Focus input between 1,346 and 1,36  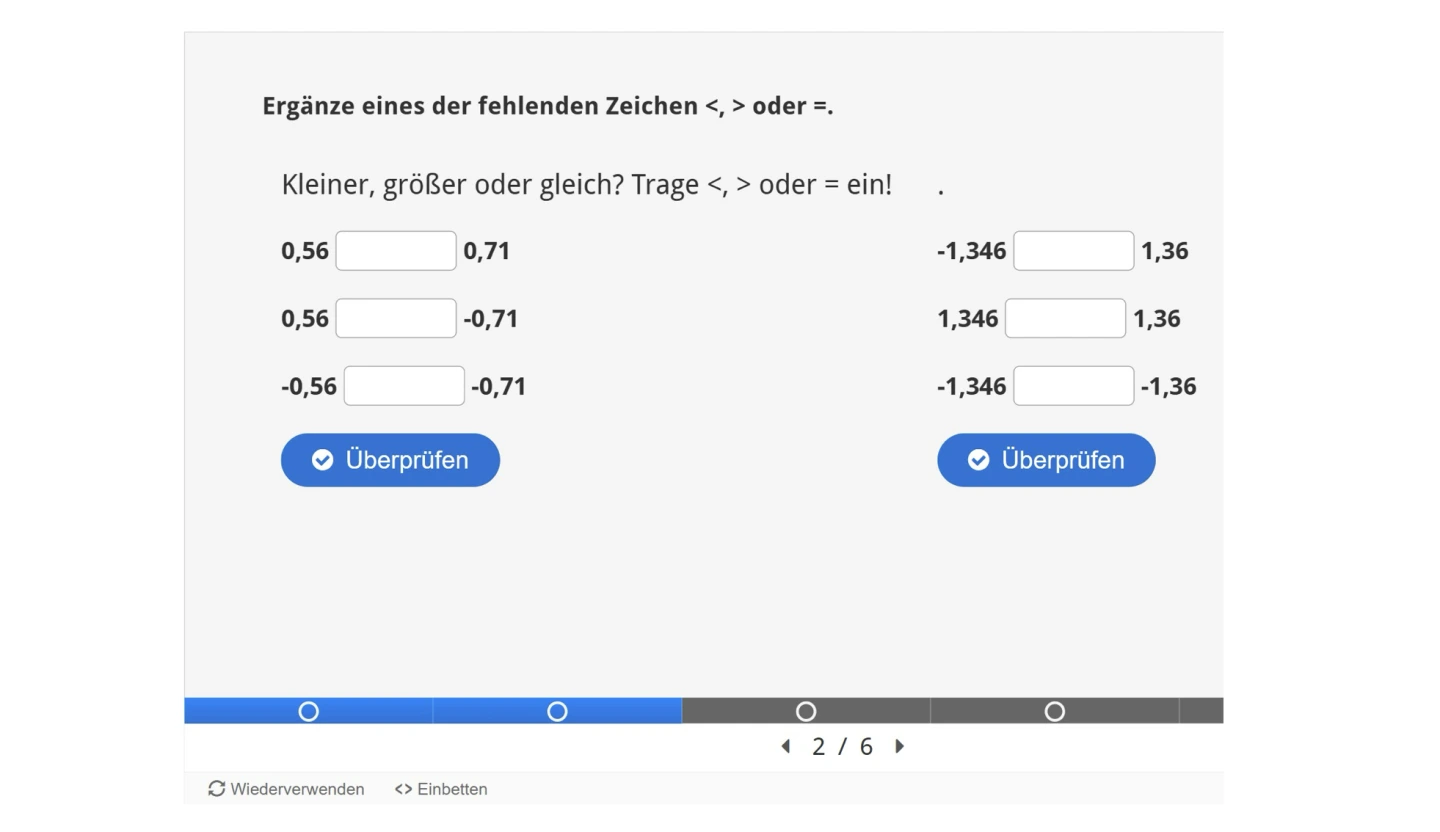point(1065,319)
